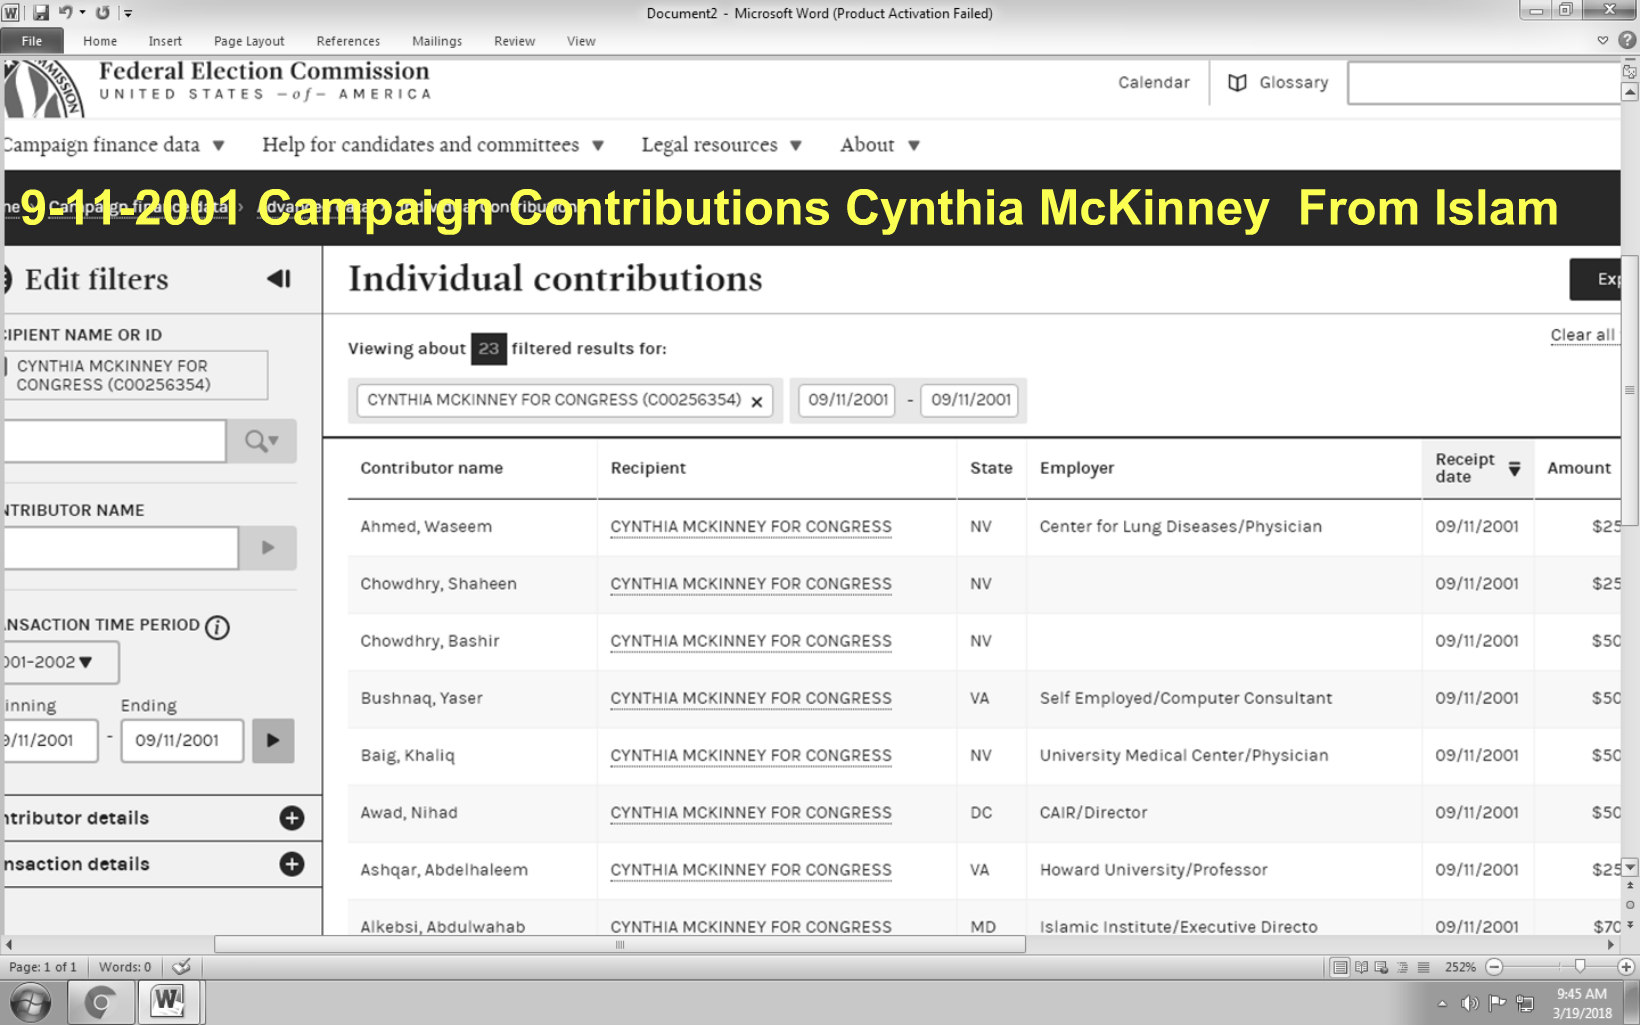Open the Page Layout tab
Image resolution: width=1640 pixels, height=1025 pixels.
pyautogui.click(x=249, y=41)
